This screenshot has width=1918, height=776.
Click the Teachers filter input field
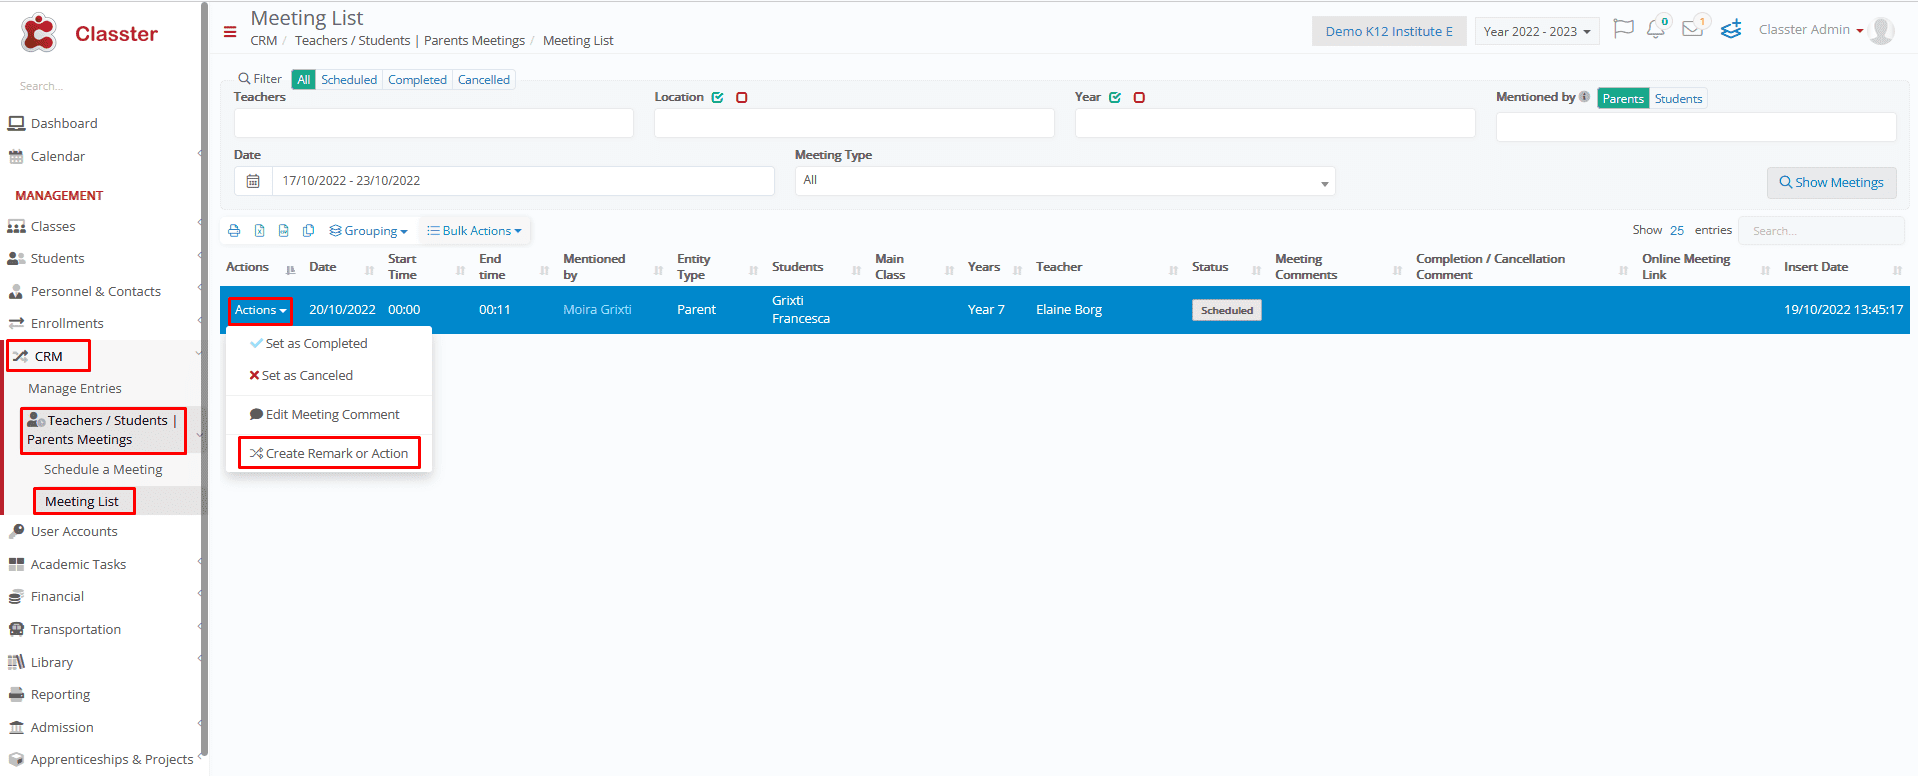point(434,123)
